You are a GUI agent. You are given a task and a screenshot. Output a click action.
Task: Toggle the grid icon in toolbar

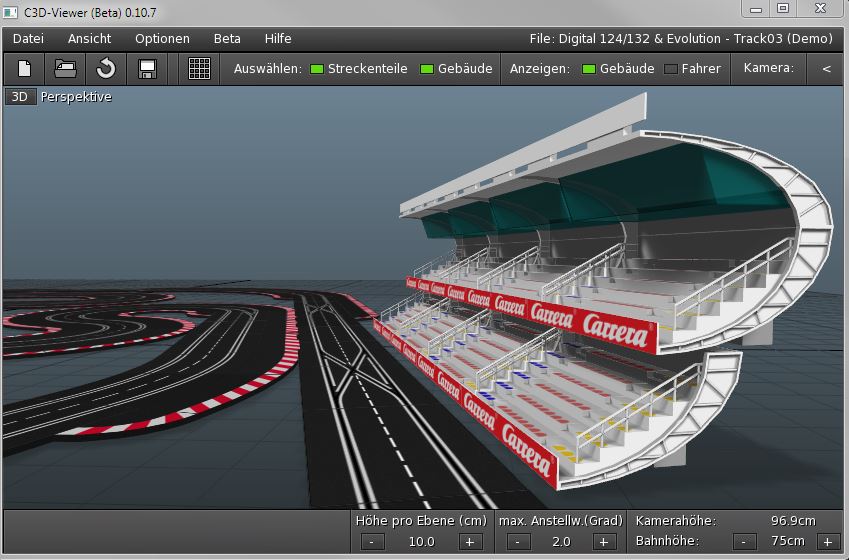[199, 69]
